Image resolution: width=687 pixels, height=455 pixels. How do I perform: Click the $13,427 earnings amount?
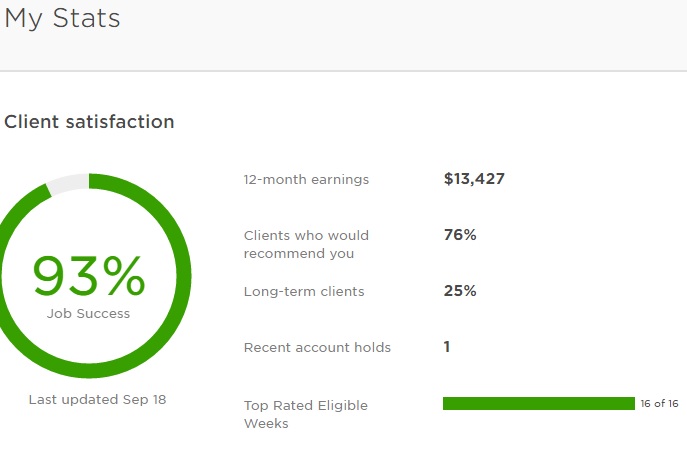(x=474, y=180)
